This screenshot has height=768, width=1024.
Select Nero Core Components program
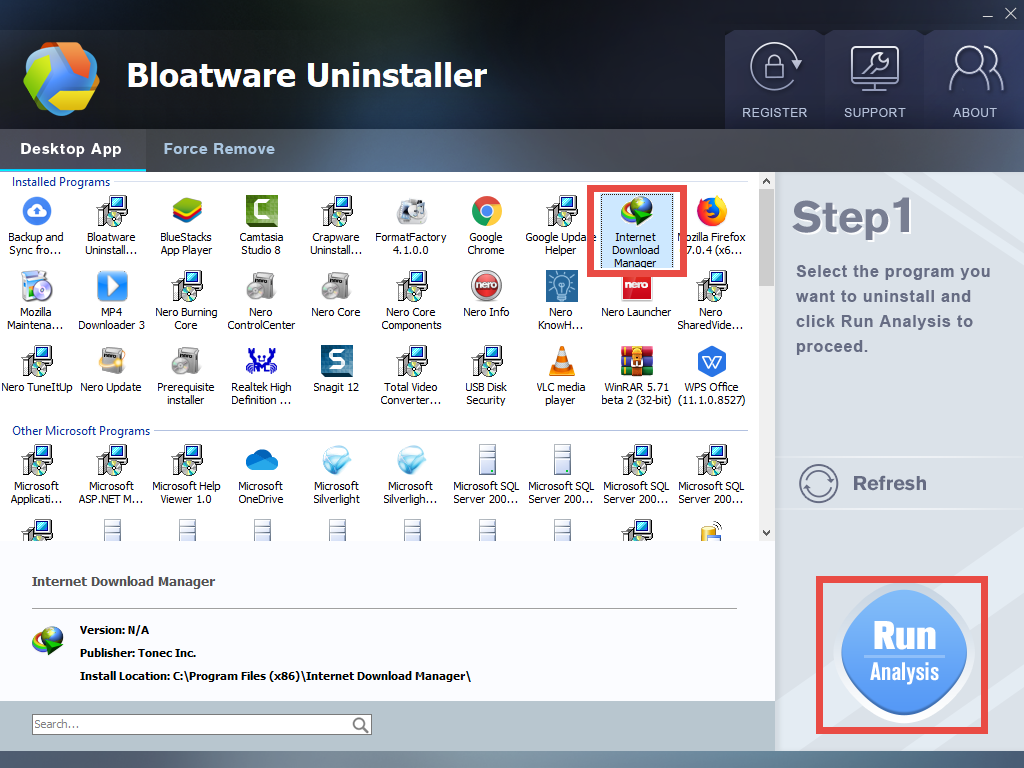[411, 300]
